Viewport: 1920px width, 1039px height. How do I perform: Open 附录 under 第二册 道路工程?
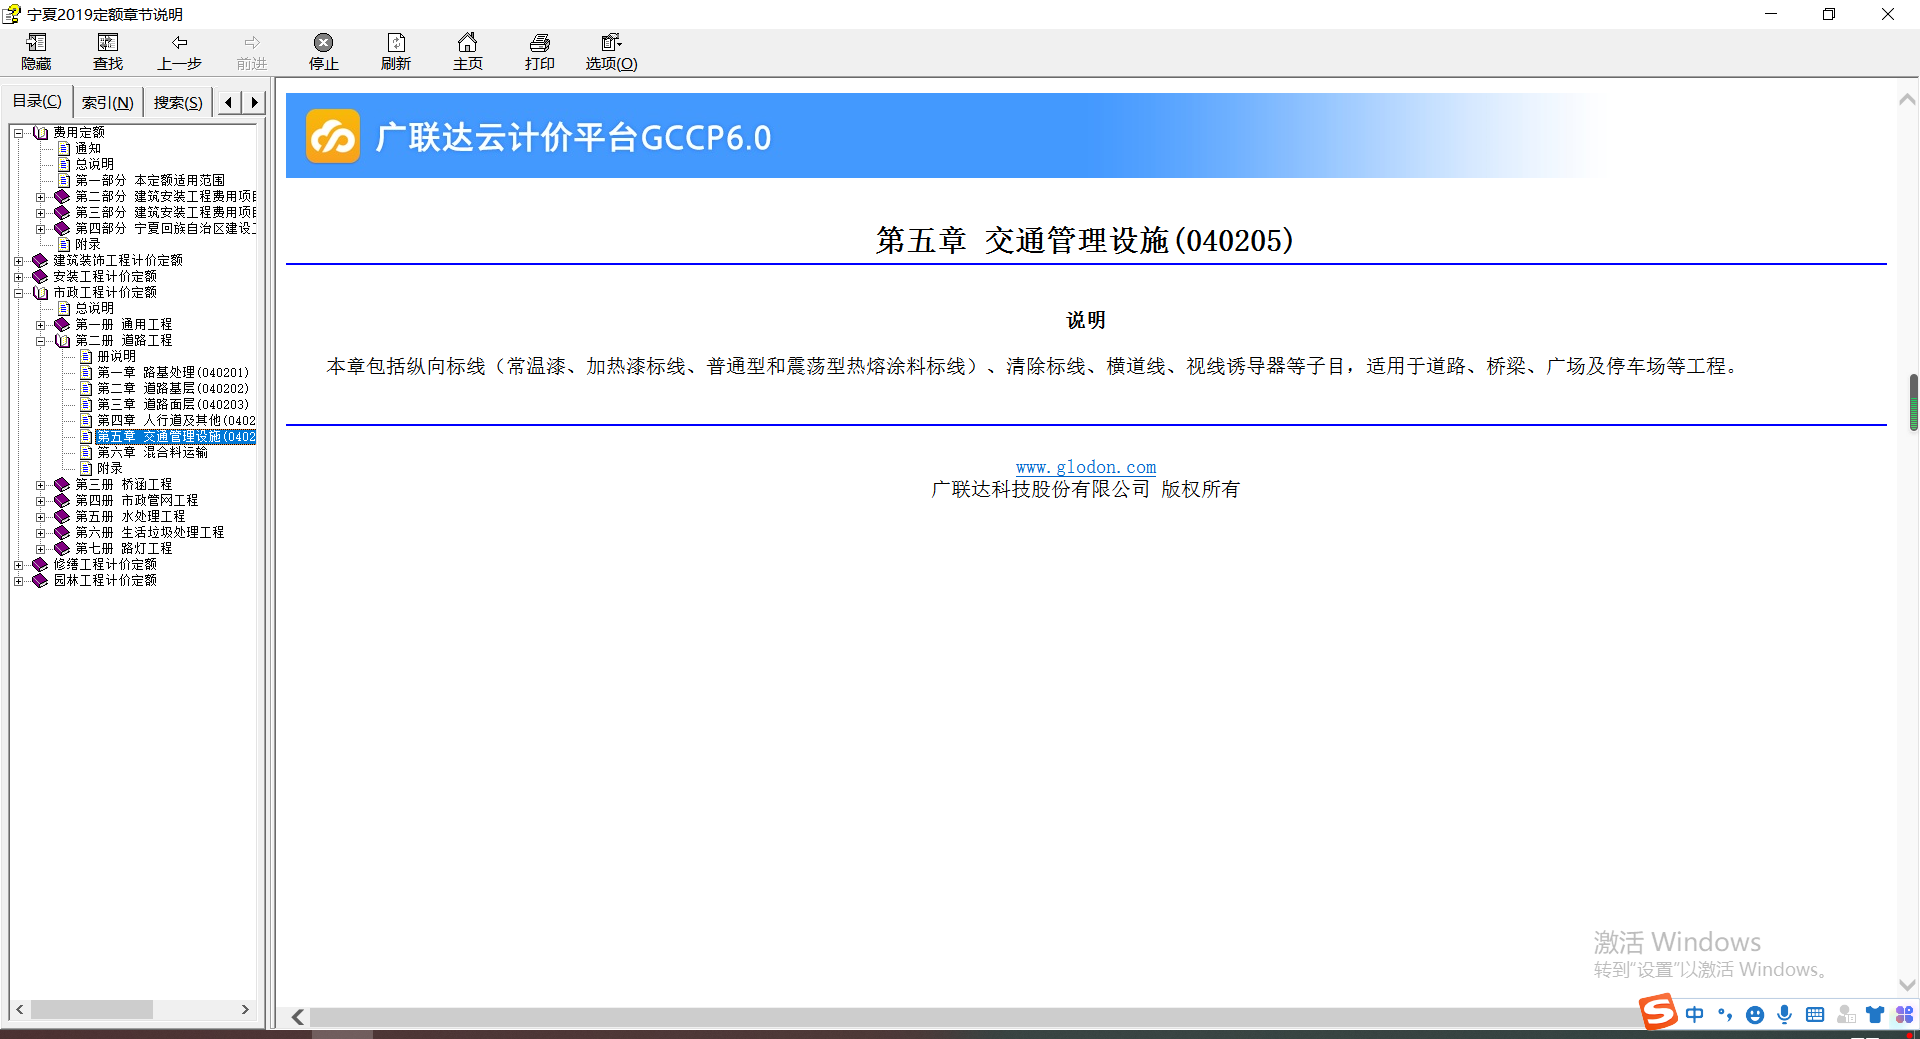pos(110,468)
